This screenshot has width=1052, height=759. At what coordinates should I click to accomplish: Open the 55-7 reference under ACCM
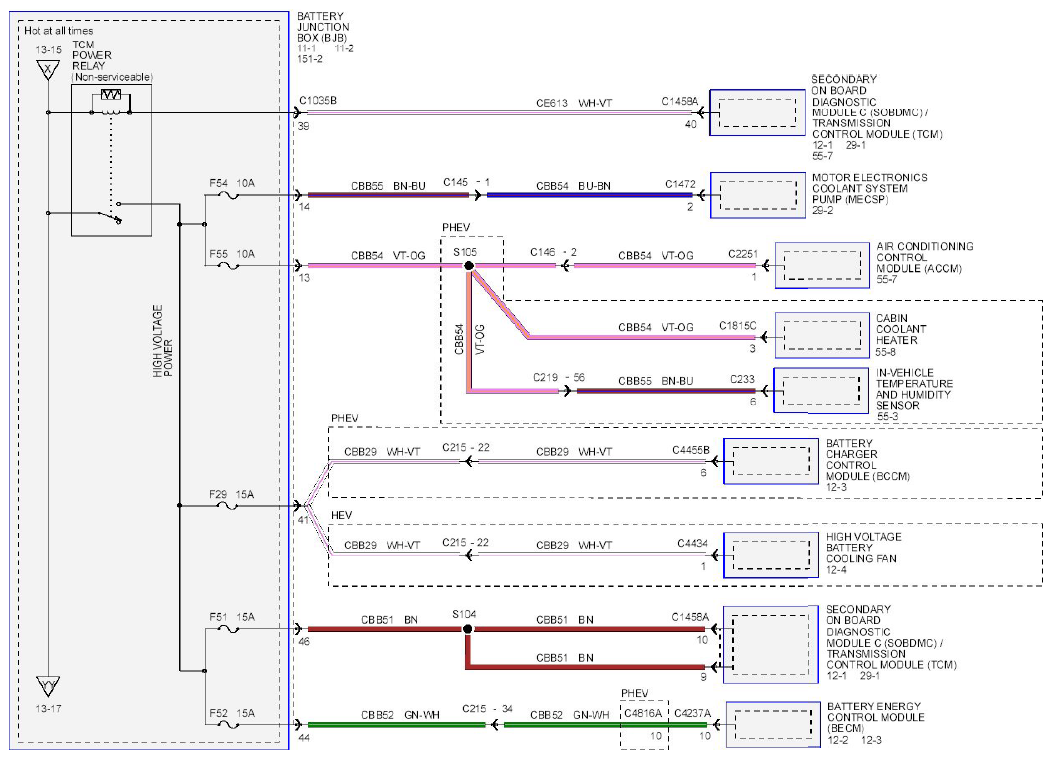[886, 279]
